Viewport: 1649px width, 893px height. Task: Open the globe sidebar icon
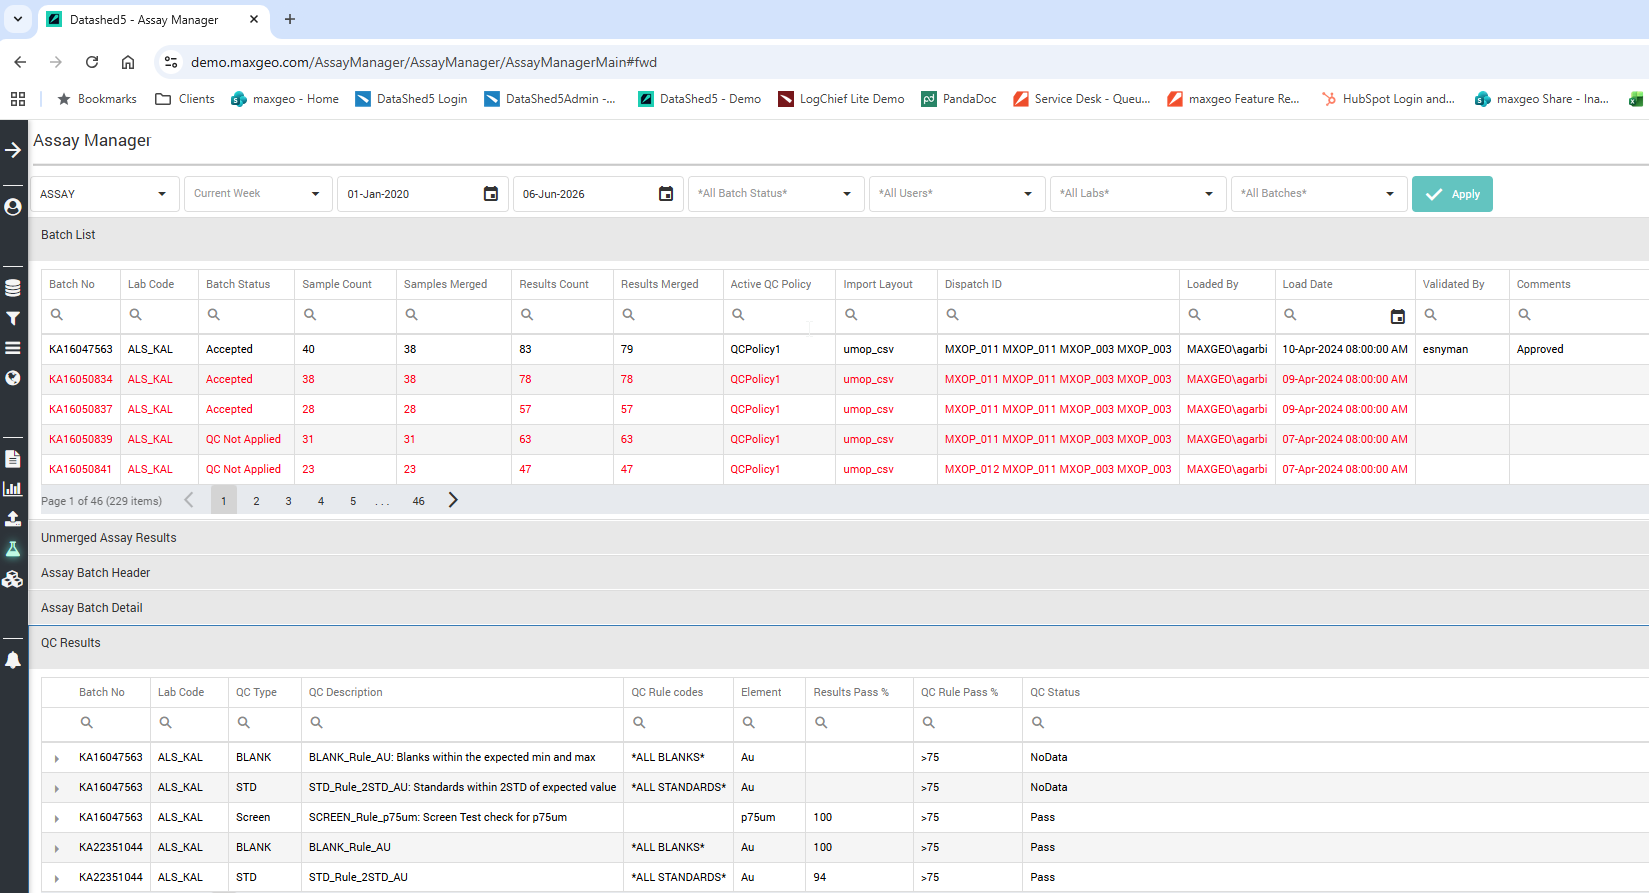(13, 378)
